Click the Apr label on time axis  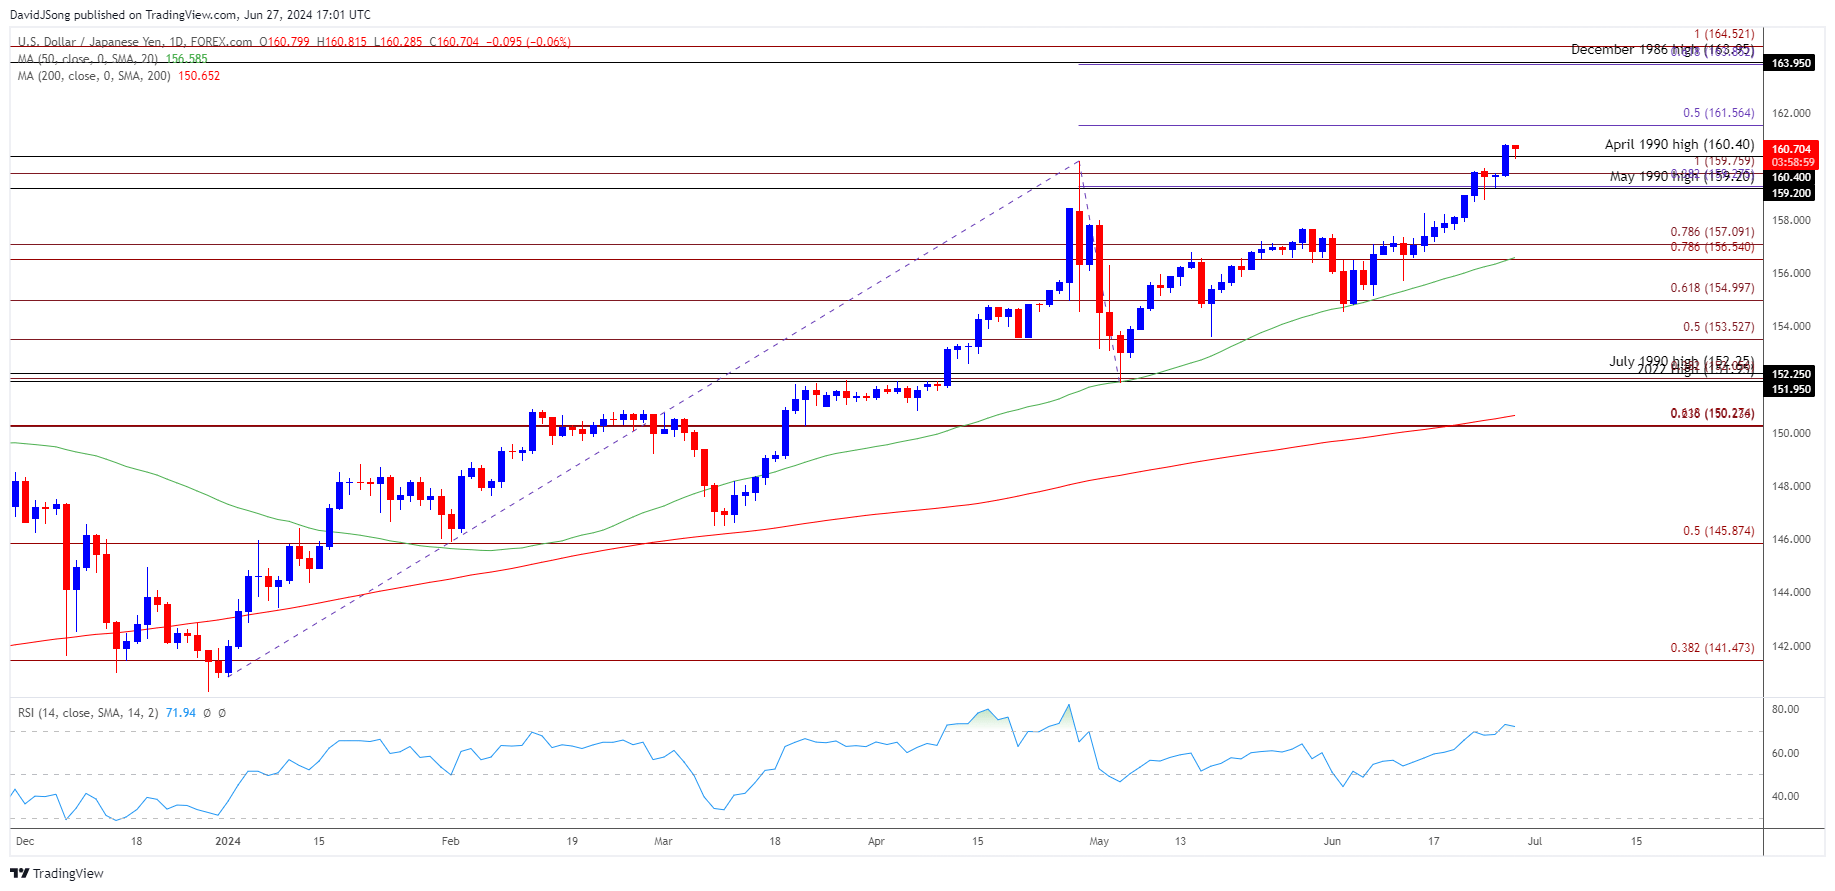click(x=876, y=841)
